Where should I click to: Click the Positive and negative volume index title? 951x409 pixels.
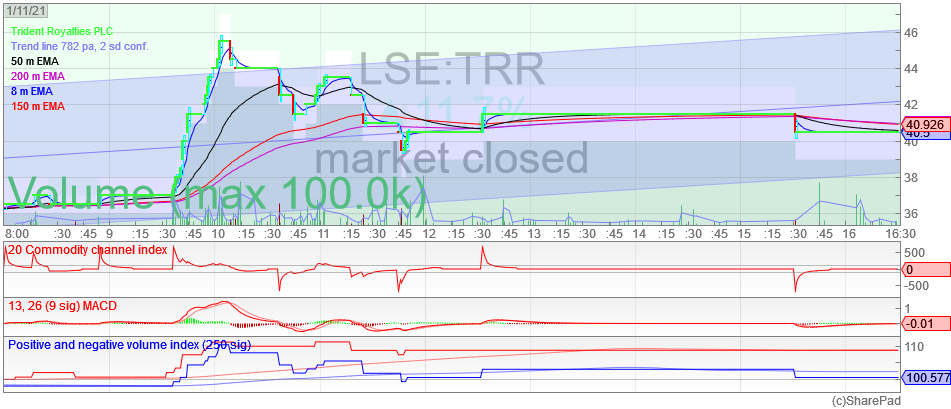click(x=129, y=345)
